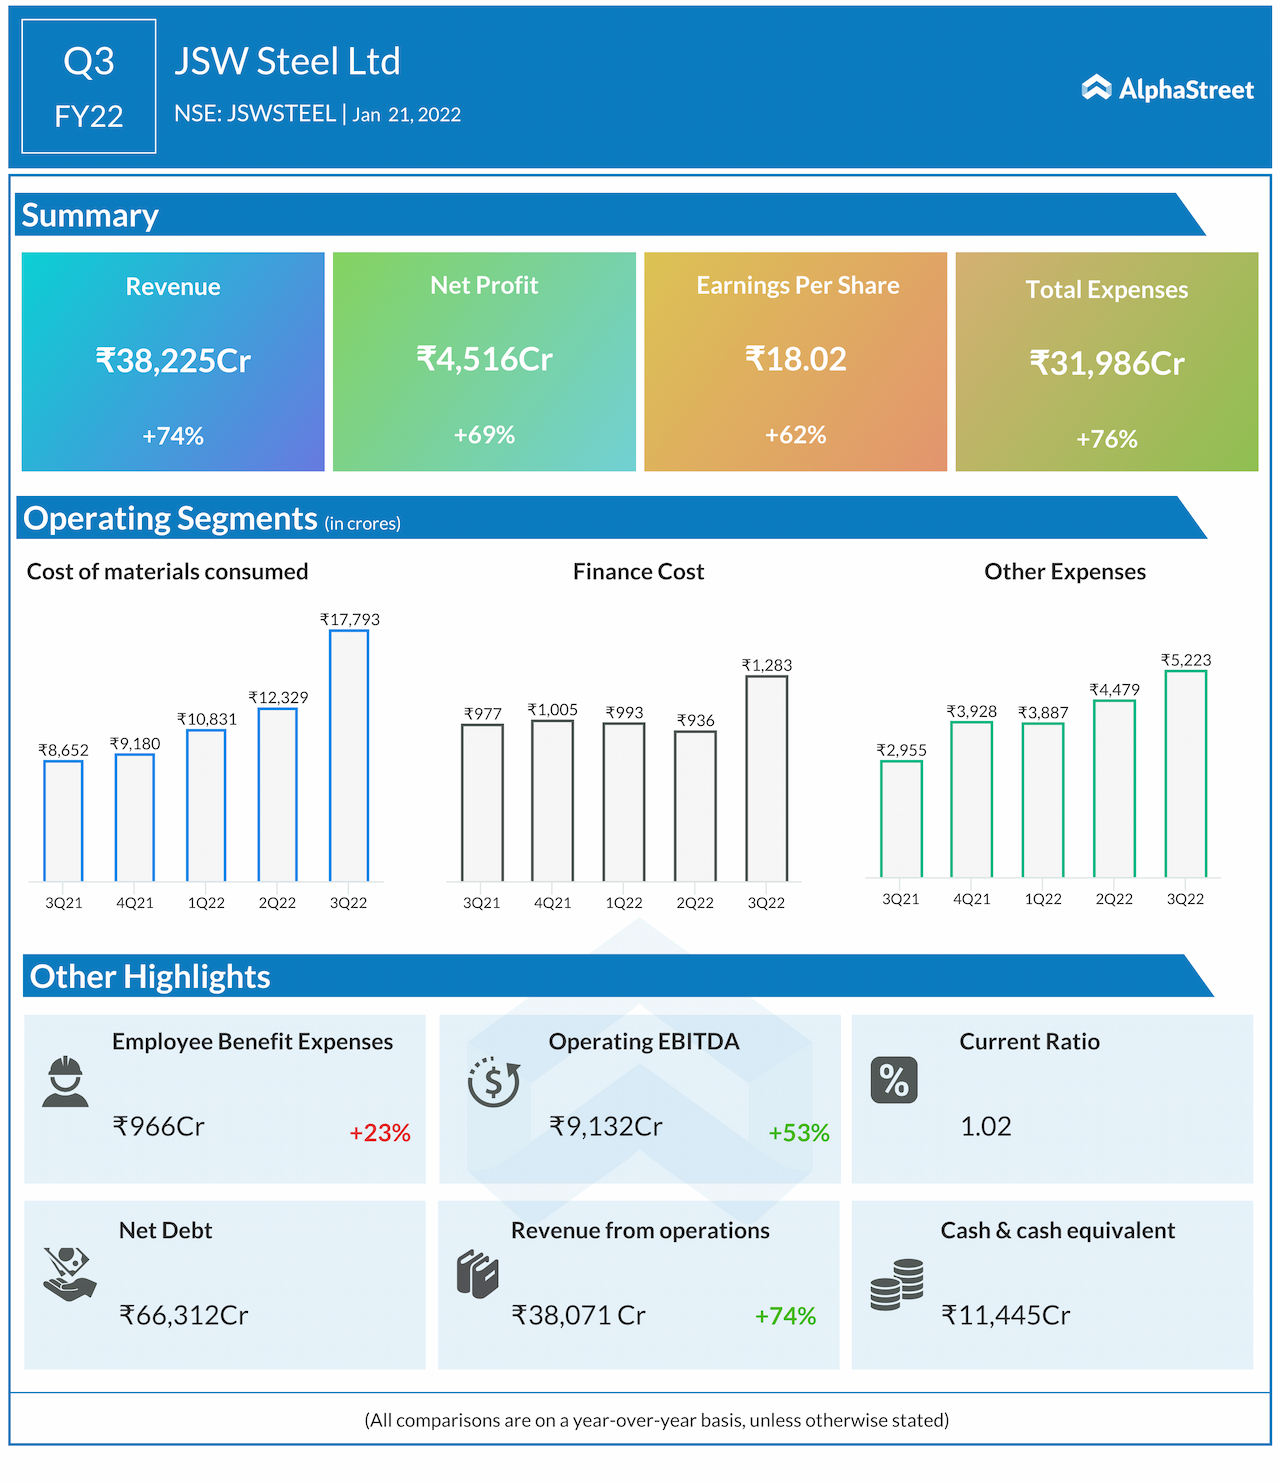Screen dimensions: 1280x1482
Task: Click the percent icon beside Current Ratio
Action: (x=893, y=1080)
